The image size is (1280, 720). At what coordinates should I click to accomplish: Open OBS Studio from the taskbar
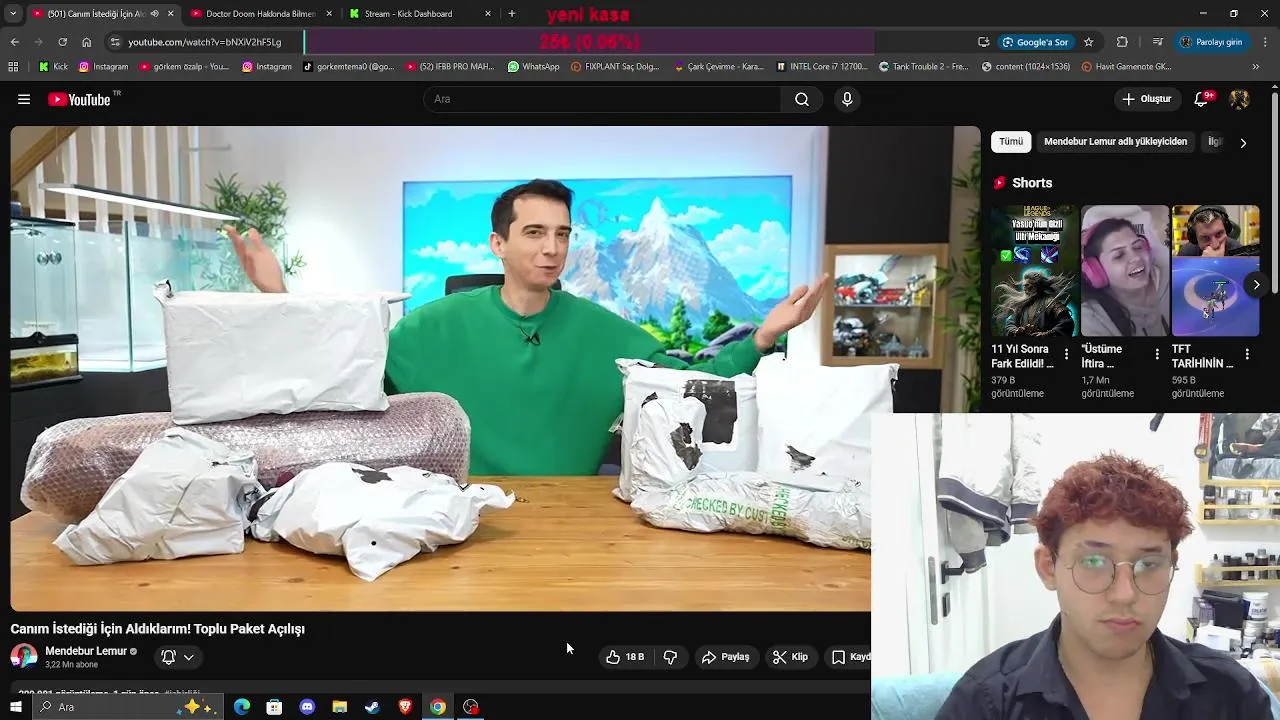pos(471,707)
